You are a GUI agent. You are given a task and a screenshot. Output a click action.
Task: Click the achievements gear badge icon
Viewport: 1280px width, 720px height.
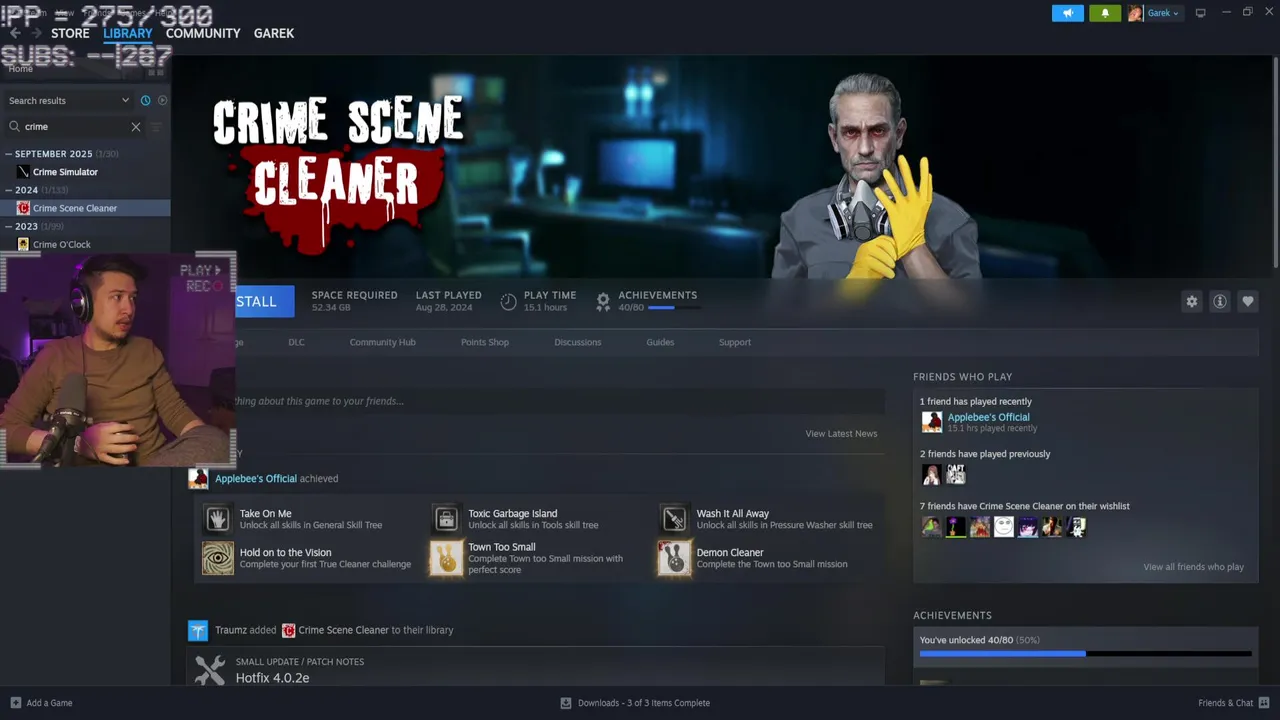click(603, 301)
